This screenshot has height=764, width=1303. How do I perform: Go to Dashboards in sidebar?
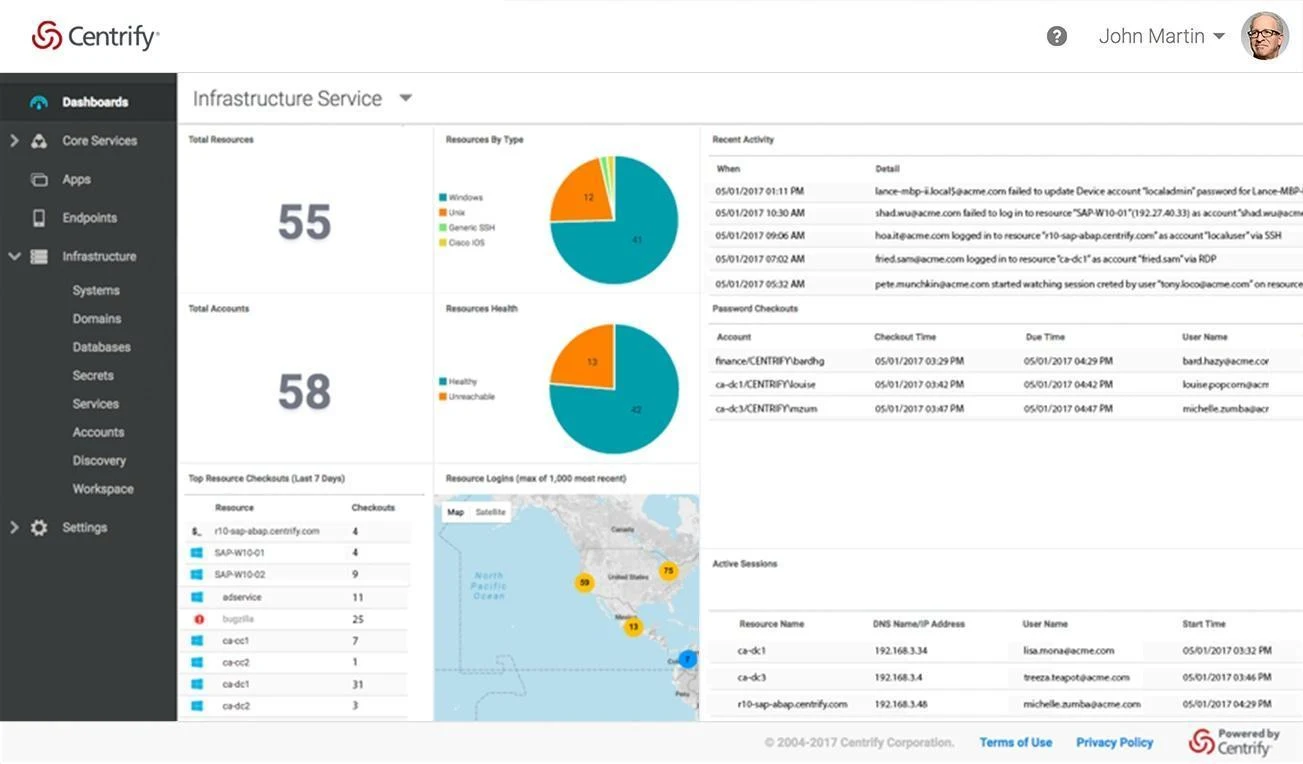tap(95, 102)
